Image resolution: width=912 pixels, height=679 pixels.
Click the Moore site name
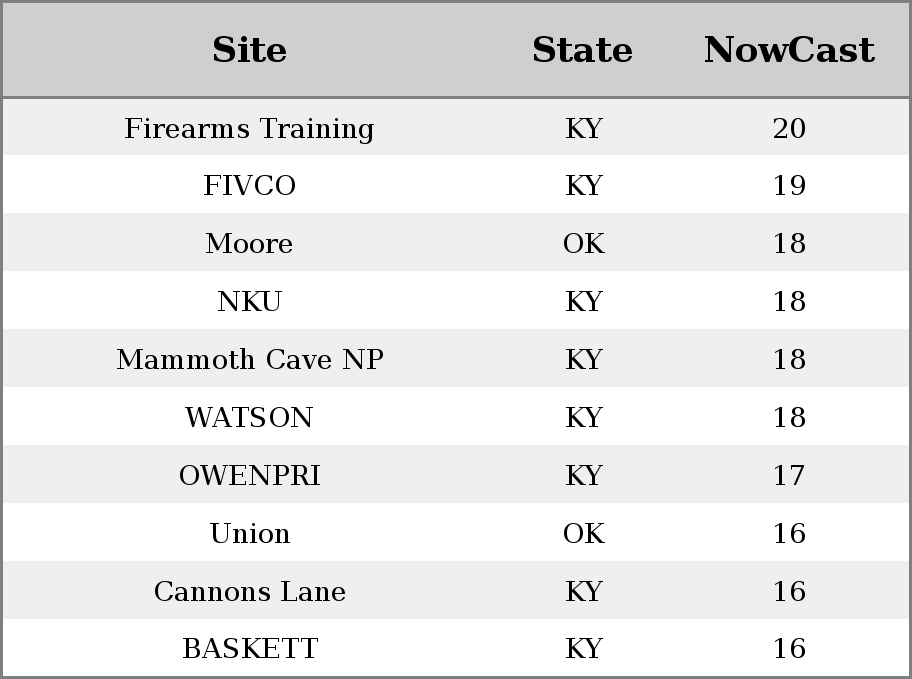click(249, 243)
